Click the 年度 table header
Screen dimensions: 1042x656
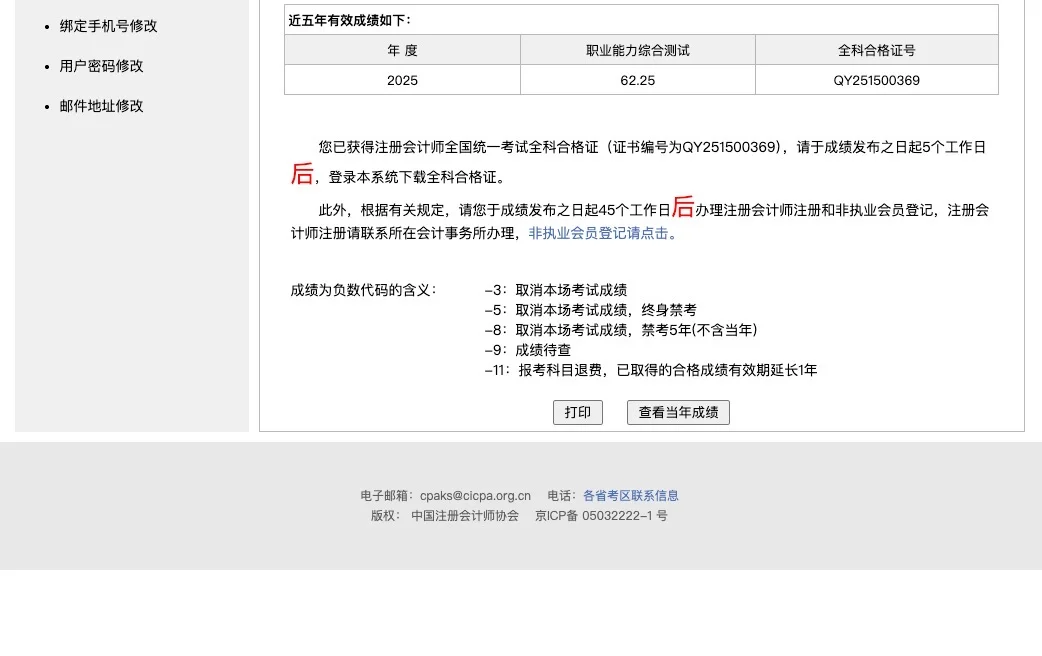(x=402, y=50)
